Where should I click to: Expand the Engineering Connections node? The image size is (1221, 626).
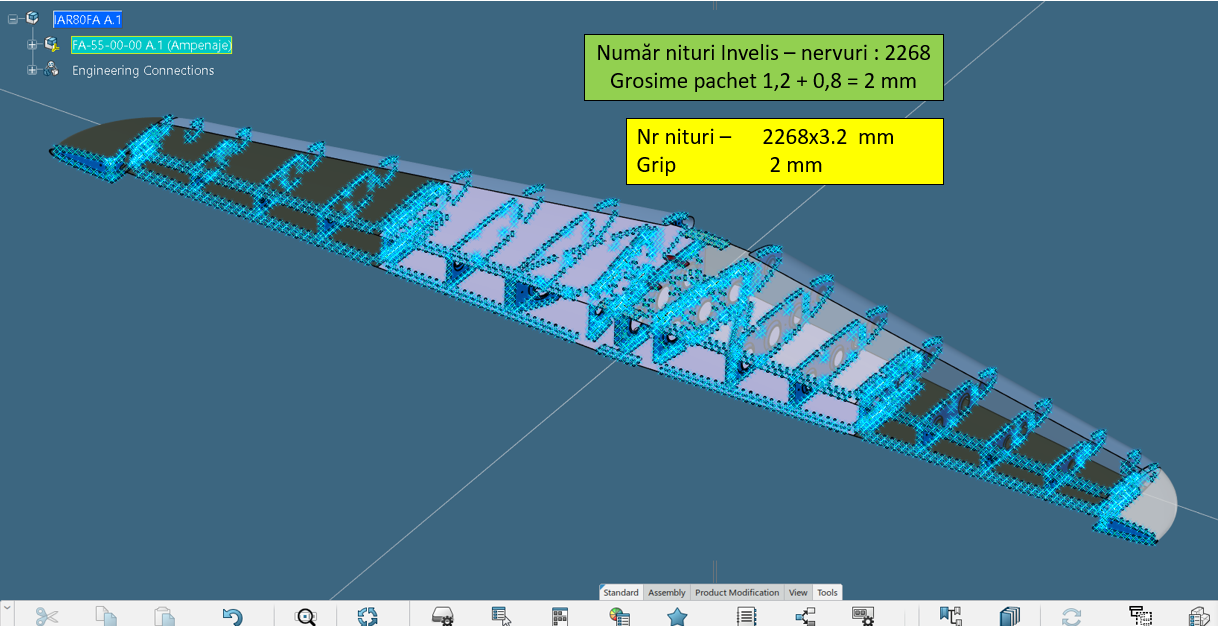pyautogui.click(x=32, y=70)
